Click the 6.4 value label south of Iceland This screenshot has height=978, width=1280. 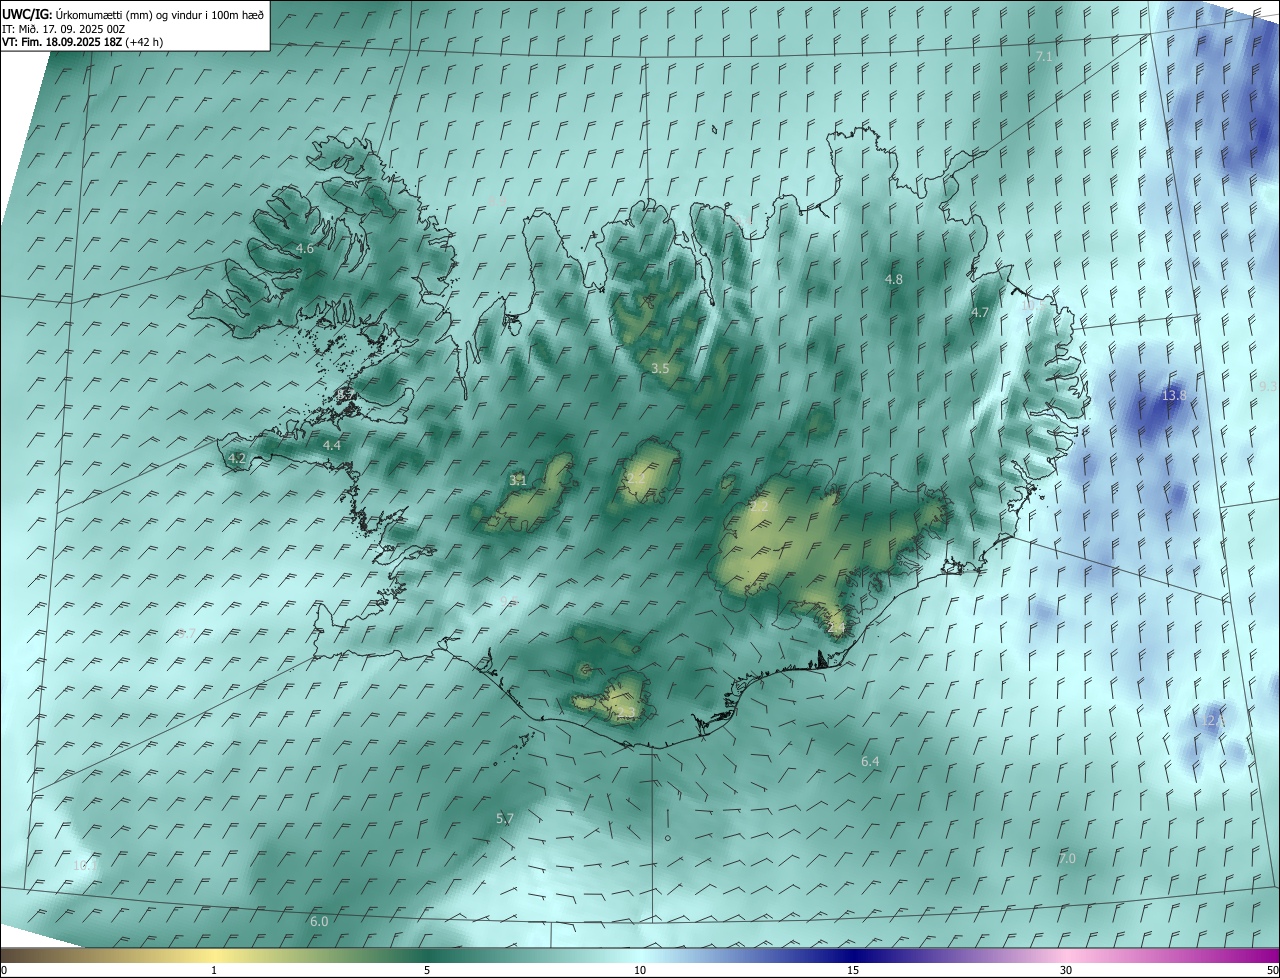click(x=870, y=762)
